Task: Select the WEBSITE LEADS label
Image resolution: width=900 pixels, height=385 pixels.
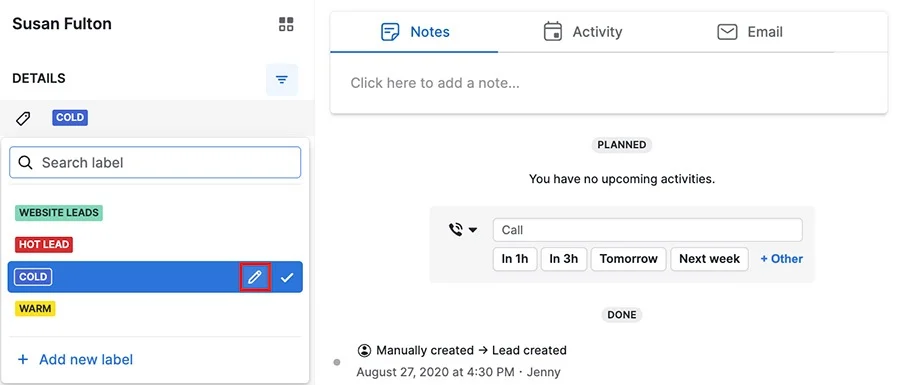Action: 59,213
